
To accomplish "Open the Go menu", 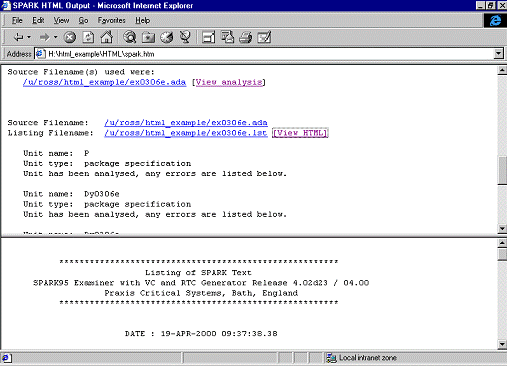I will tap(83, 20).
